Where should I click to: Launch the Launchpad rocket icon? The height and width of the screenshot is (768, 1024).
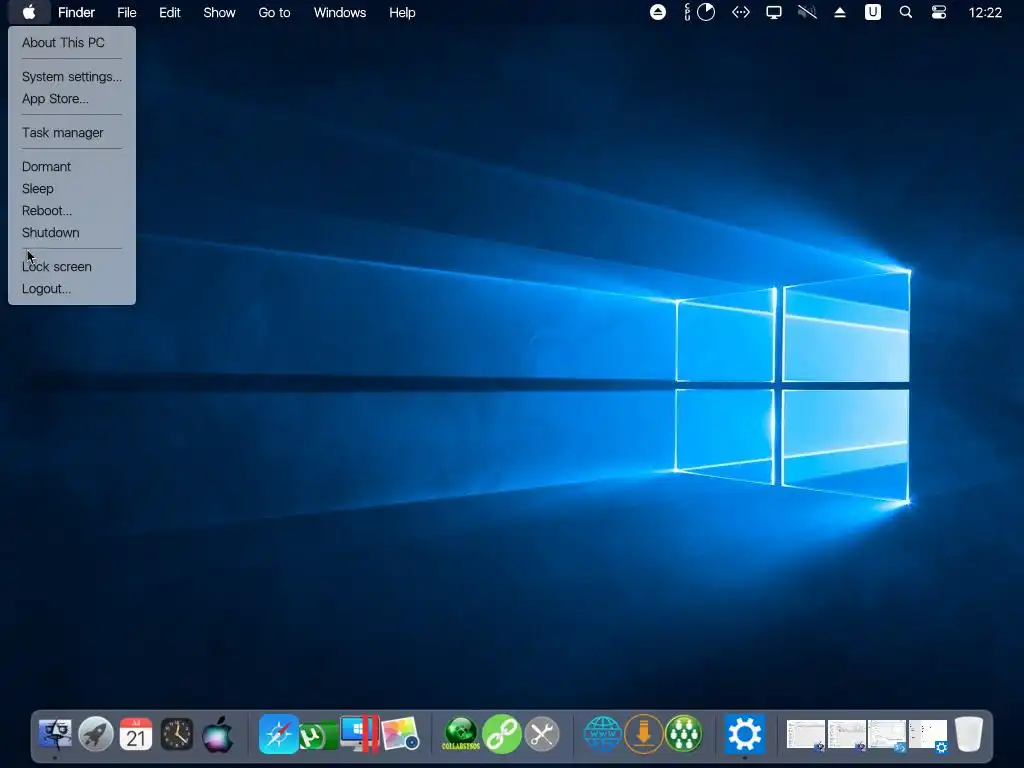(x=95, y=734)
